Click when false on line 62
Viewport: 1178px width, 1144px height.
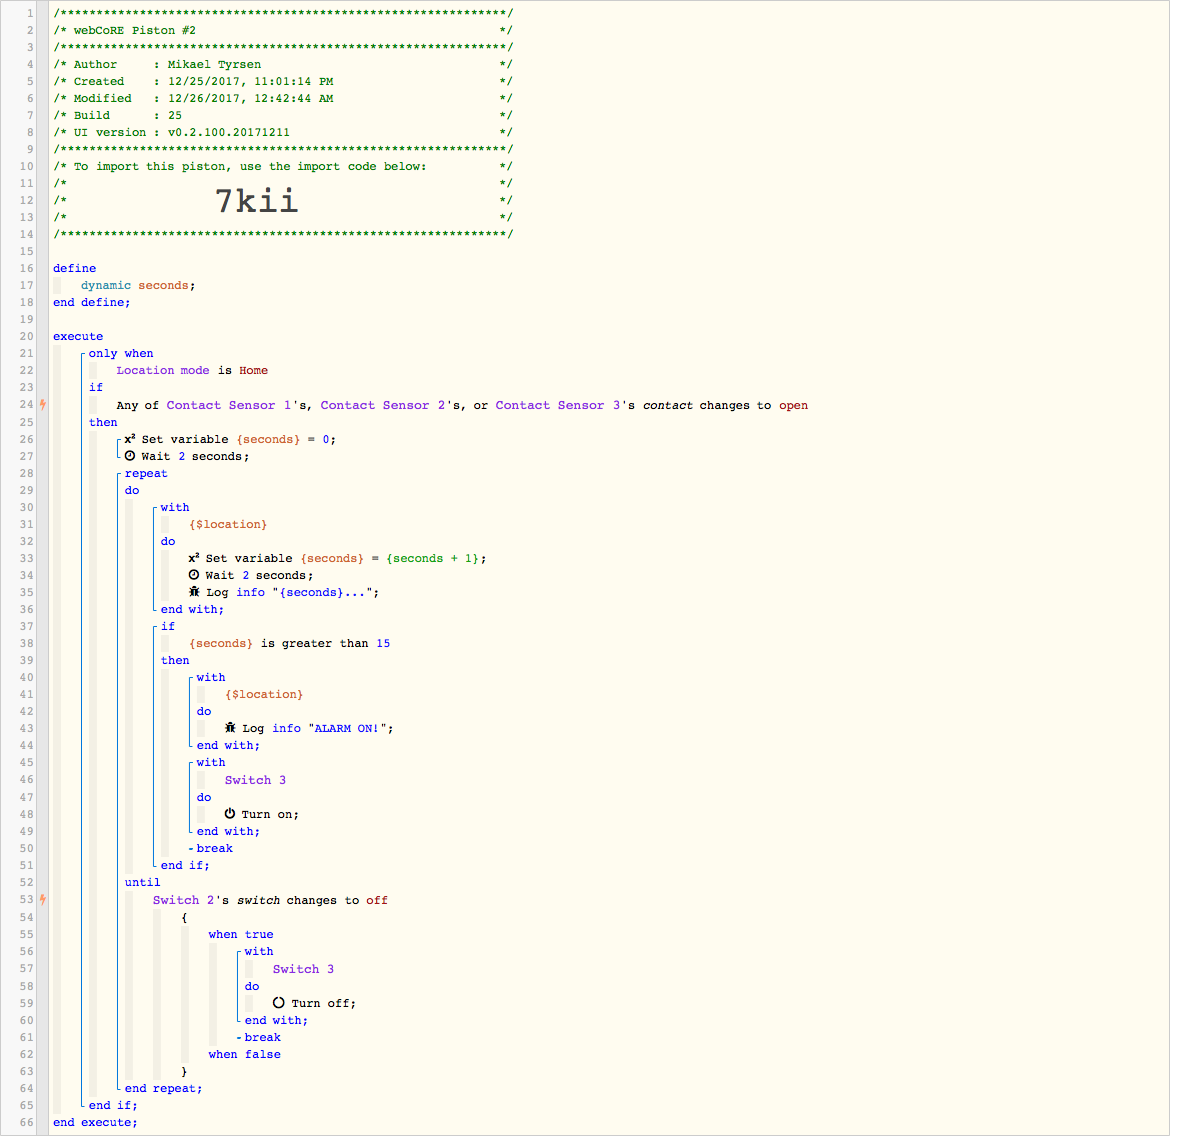245,1054
